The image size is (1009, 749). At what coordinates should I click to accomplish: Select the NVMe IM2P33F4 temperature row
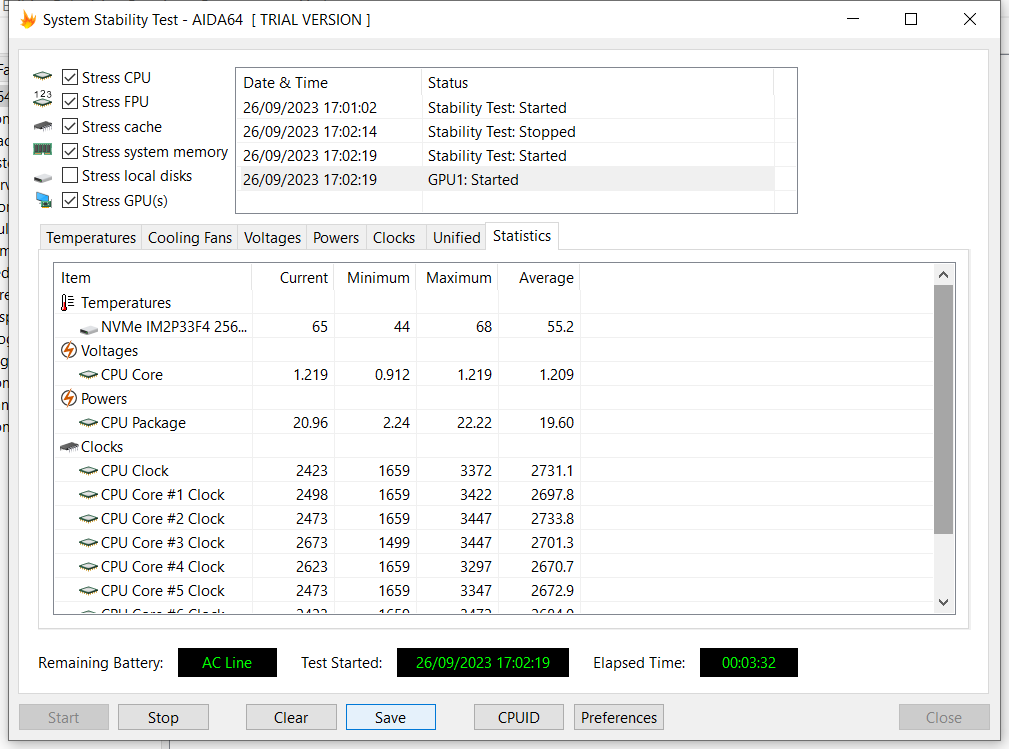tap(494, 326)
